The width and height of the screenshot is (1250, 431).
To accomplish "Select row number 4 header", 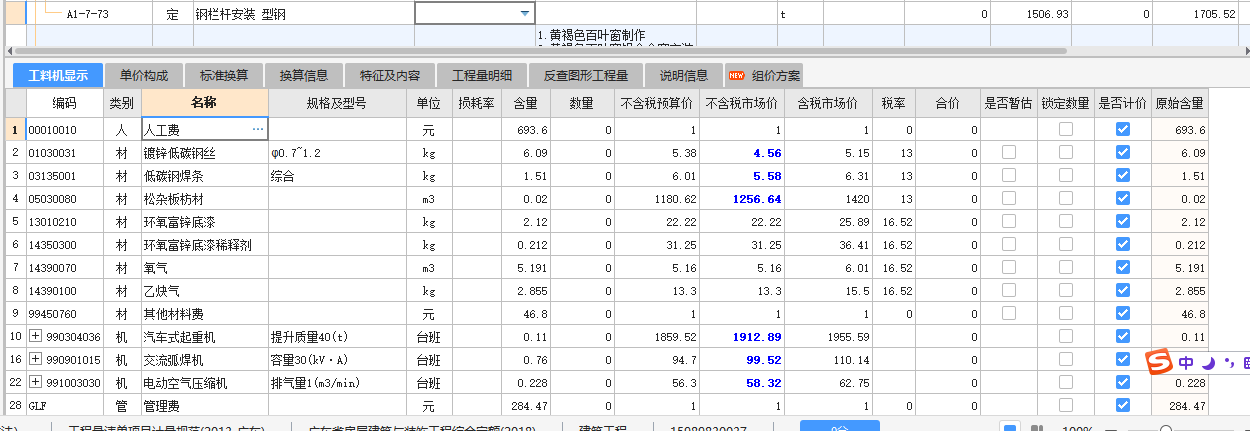I will pos(14,199).
